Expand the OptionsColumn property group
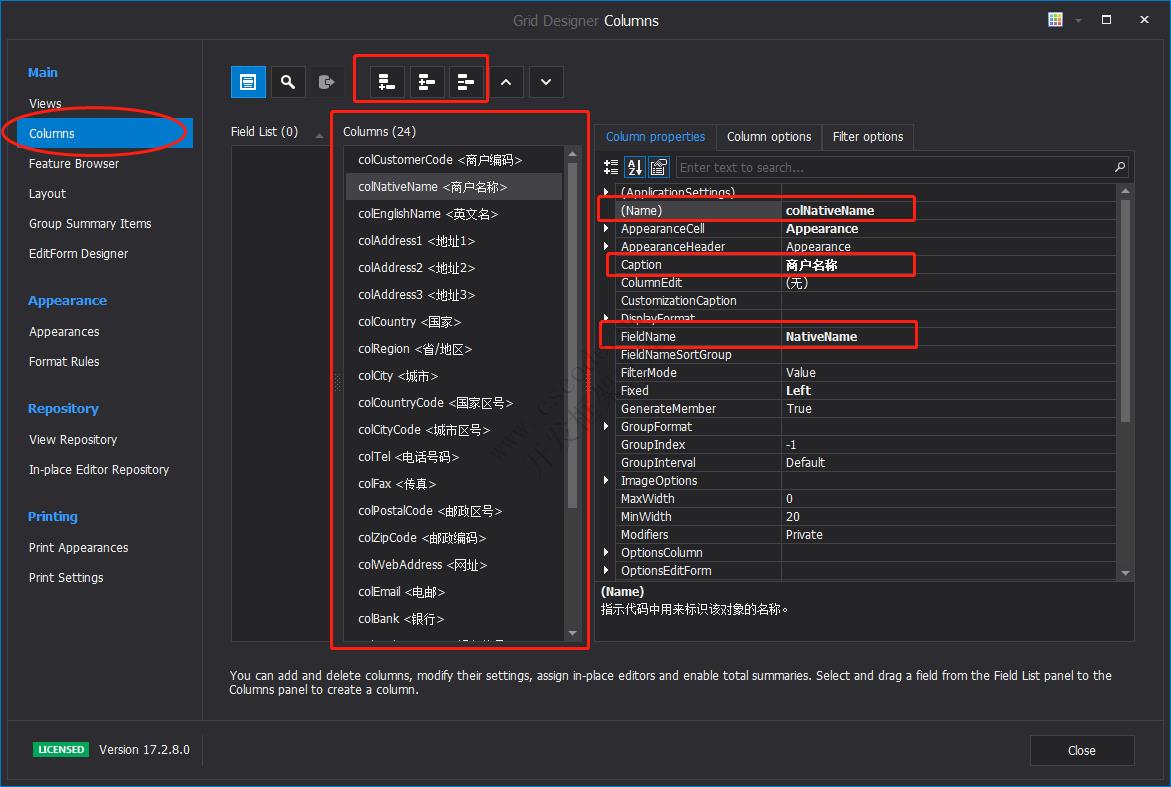 pyautogui.click(x=606, y=552)
